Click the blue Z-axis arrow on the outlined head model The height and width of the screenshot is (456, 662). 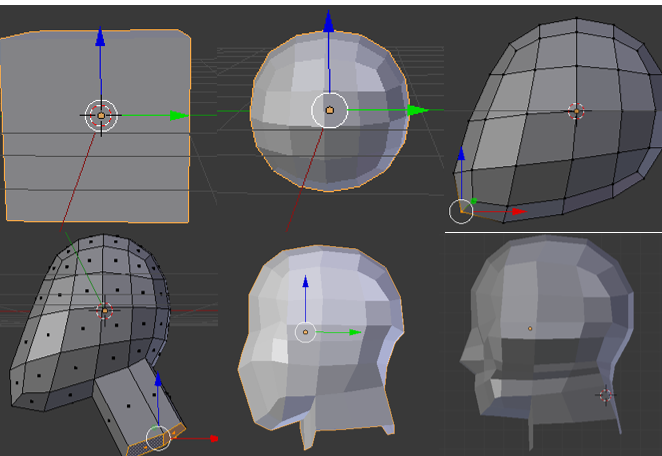click(x=305, y=282)
